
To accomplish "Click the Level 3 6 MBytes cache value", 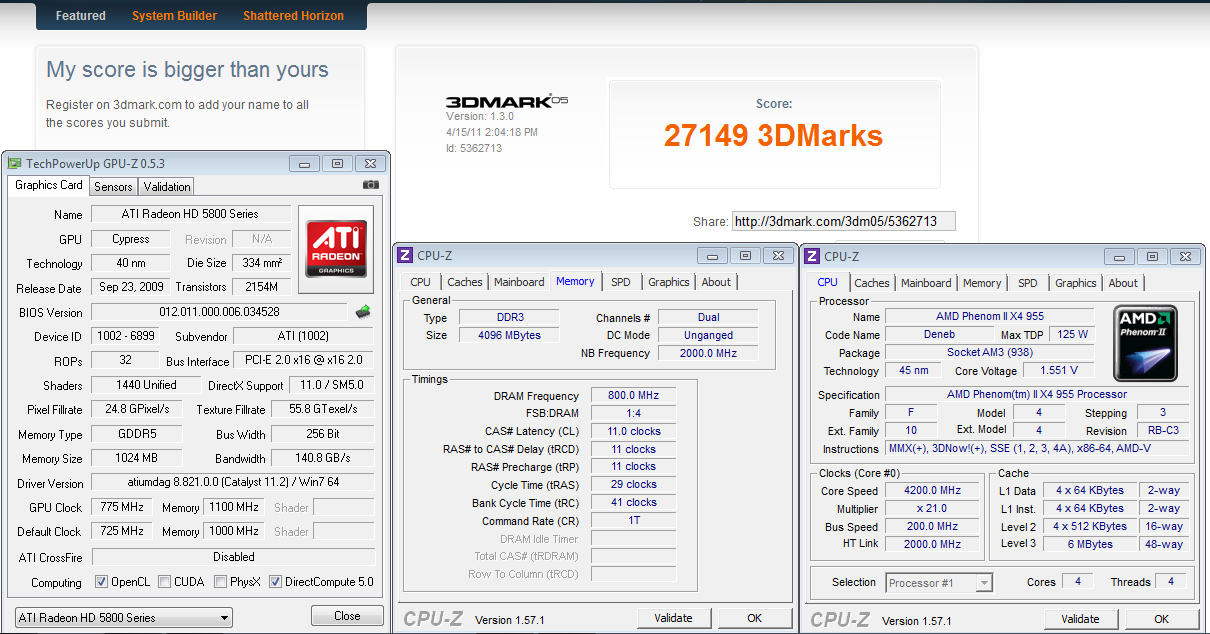I will tap(1090, 544).
